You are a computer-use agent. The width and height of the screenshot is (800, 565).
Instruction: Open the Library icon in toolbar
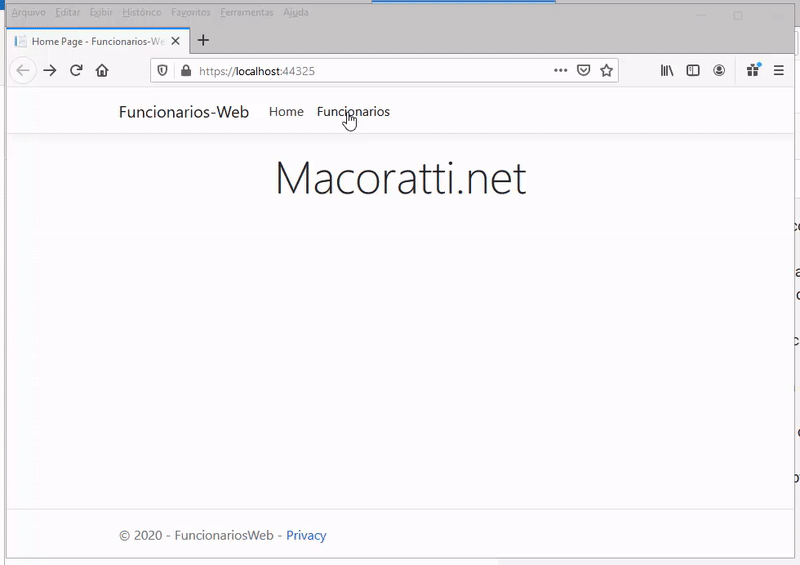point(667,70)
